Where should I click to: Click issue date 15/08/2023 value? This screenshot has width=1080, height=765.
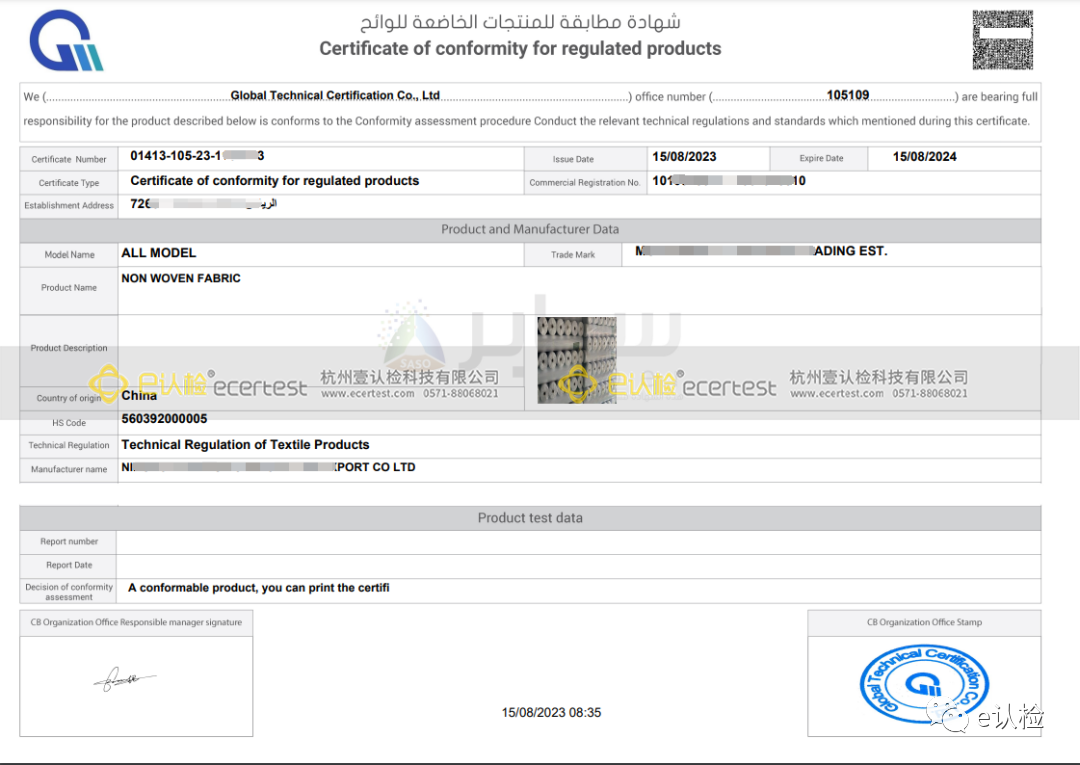coord(684,157)
